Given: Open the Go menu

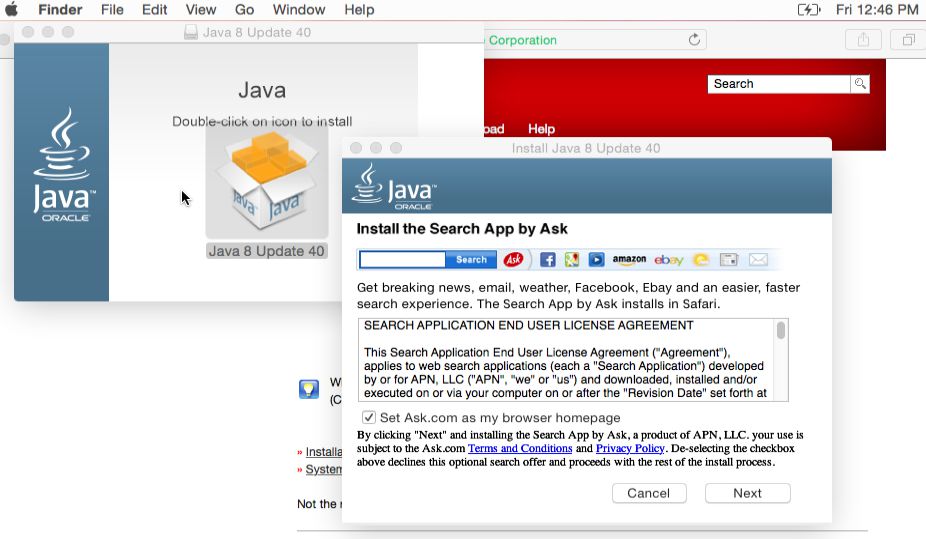Looking at the screenshot, I should [x=244, y=9].
